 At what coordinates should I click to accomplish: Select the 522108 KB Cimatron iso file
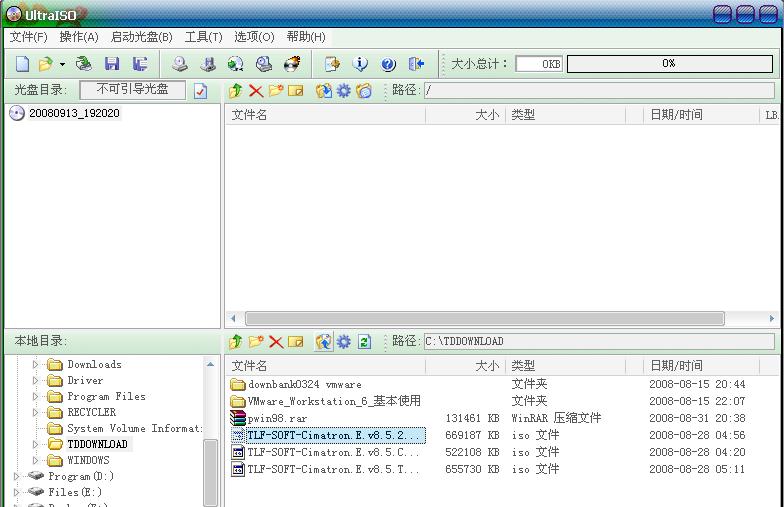332,452
